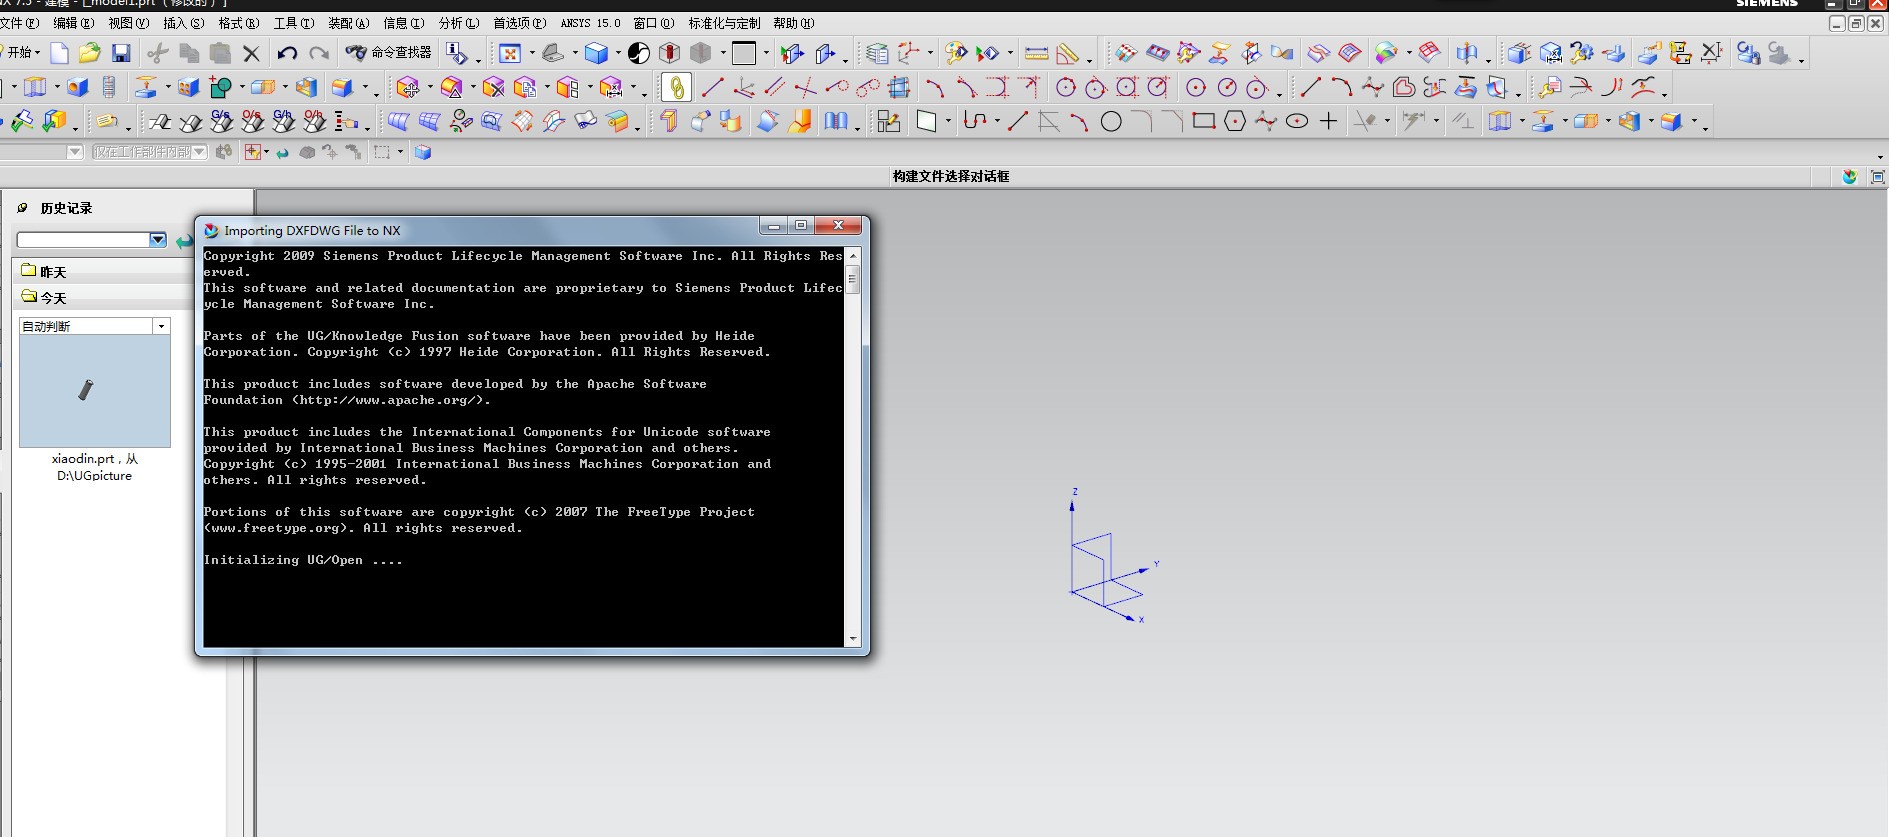Click the Undo arrow icon
This screenshot has height=837, width=1889.
pos(287,53)
